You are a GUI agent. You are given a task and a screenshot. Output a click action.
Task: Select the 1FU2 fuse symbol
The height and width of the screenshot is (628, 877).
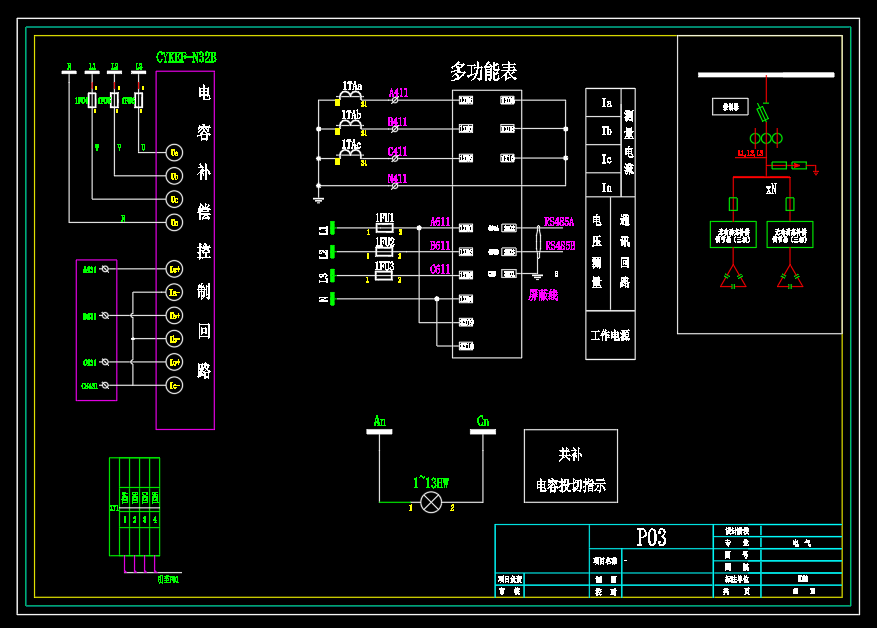click(384, 252)
